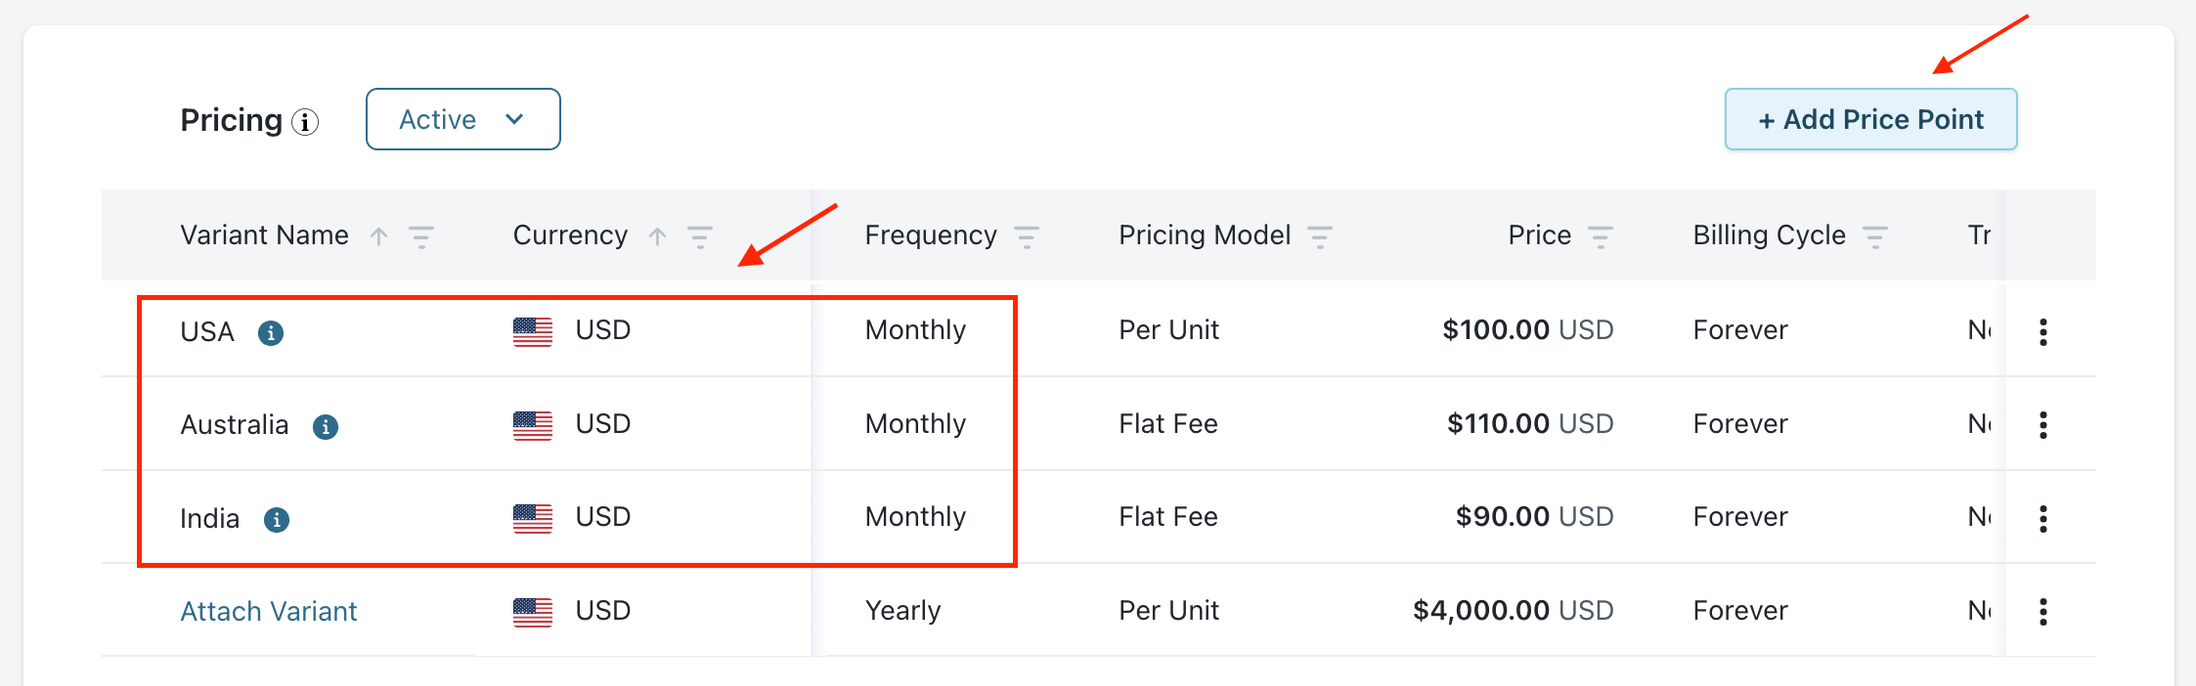Select the $4,000.00 USD price cell

point(1512,611)
